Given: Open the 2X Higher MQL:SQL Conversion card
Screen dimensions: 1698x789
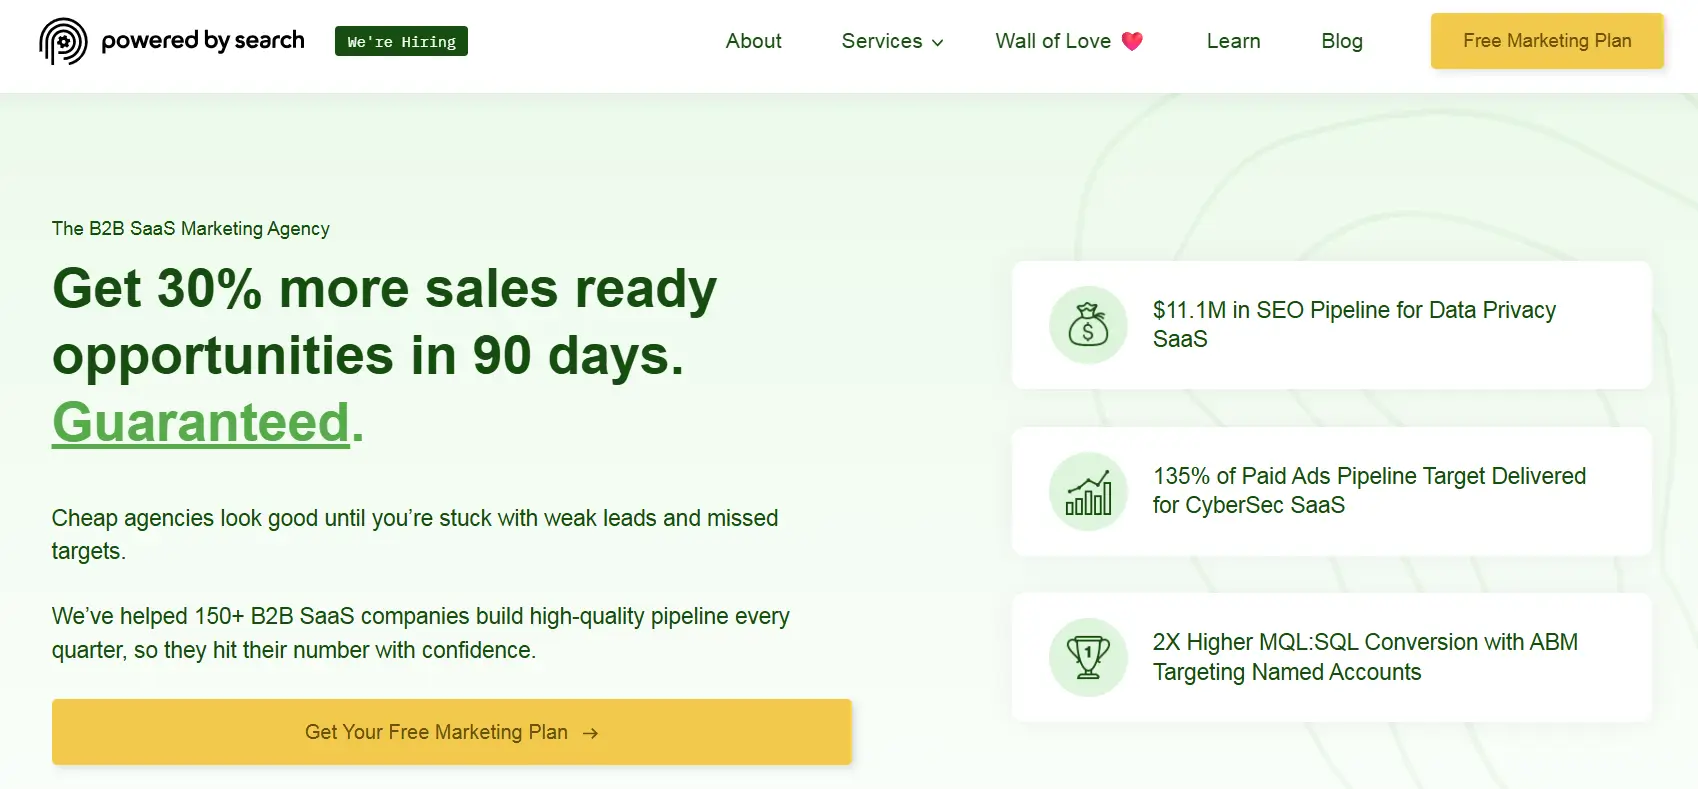Looking at the screenshot, I should [1331, 657].
